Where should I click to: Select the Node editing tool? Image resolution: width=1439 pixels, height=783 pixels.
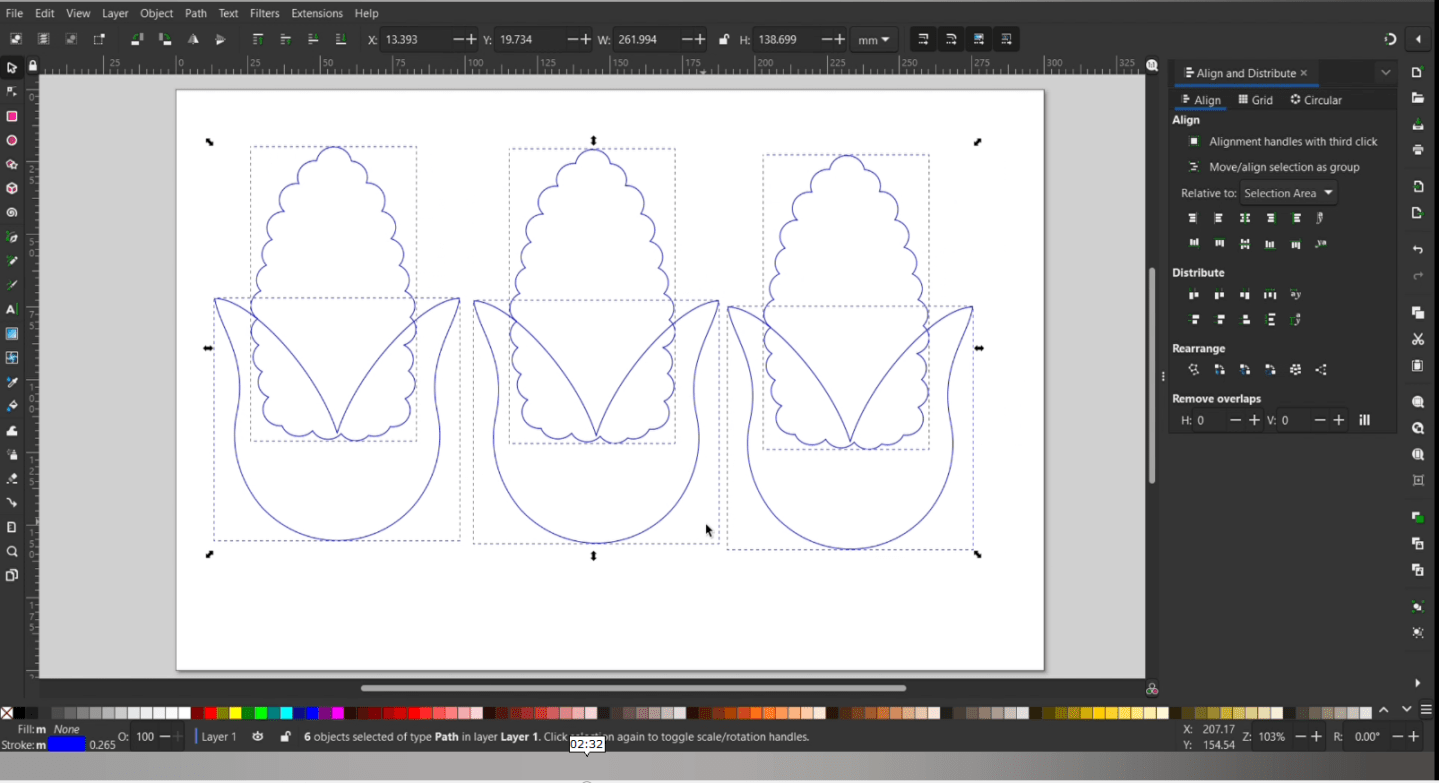[12, 91]
